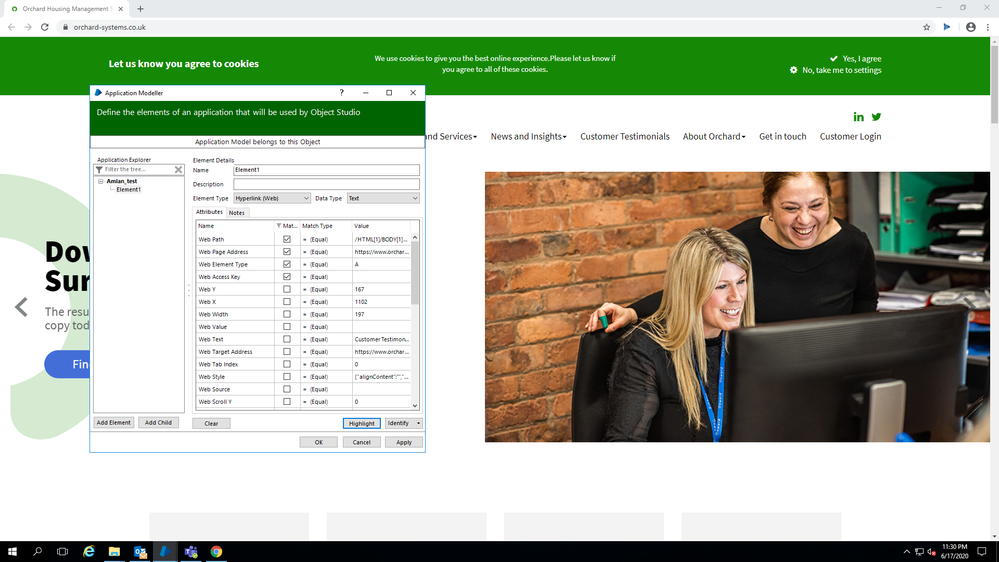The width and height of the screenshot is (999, 562).
Task: Open the About Orchard menu
Action: tap(713, 137)
